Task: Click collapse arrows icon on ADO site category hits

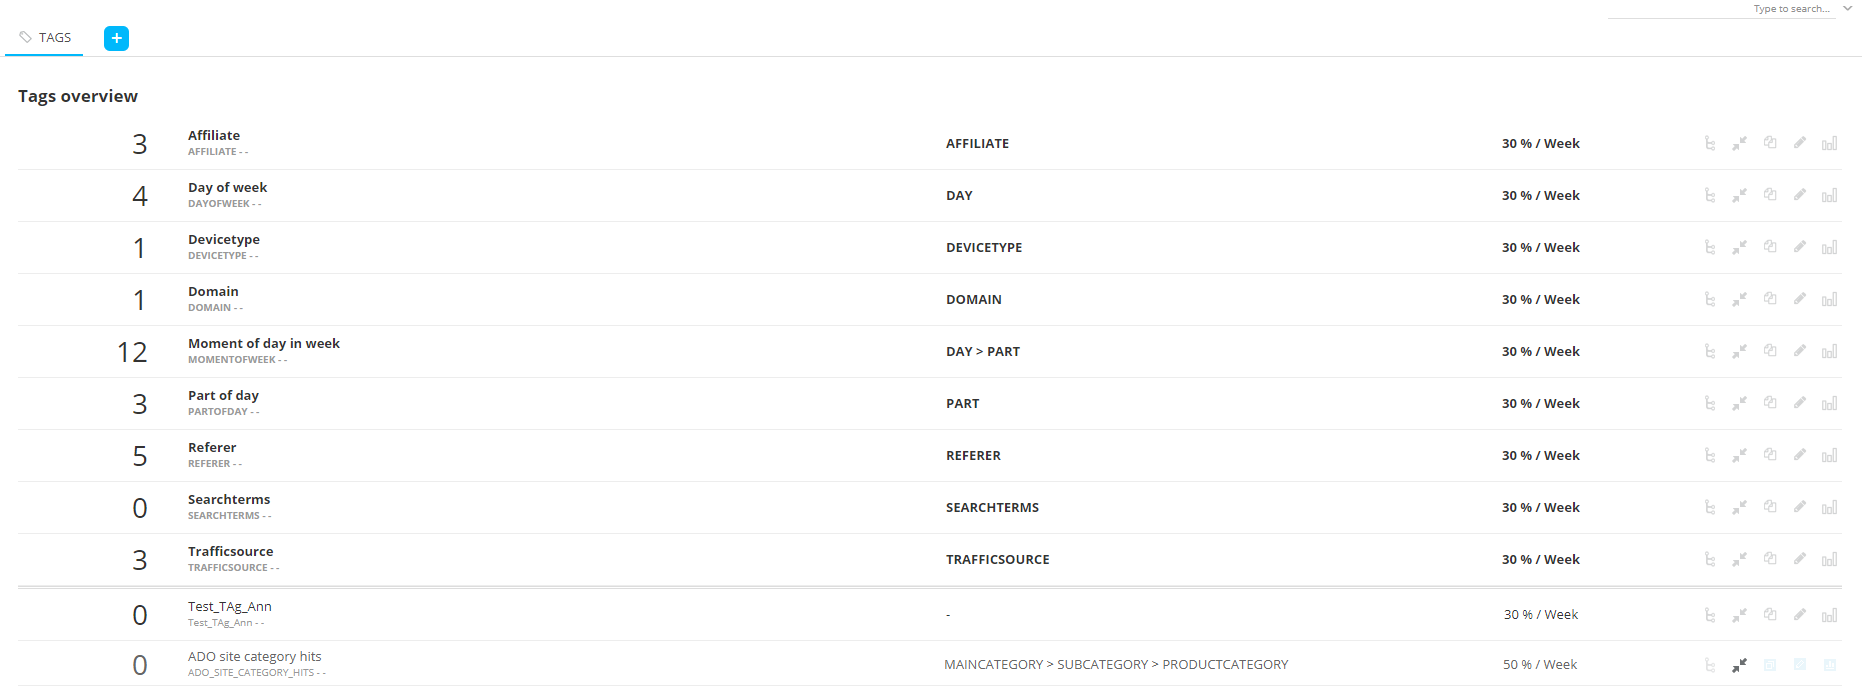Action: (x=1739, y=665)
